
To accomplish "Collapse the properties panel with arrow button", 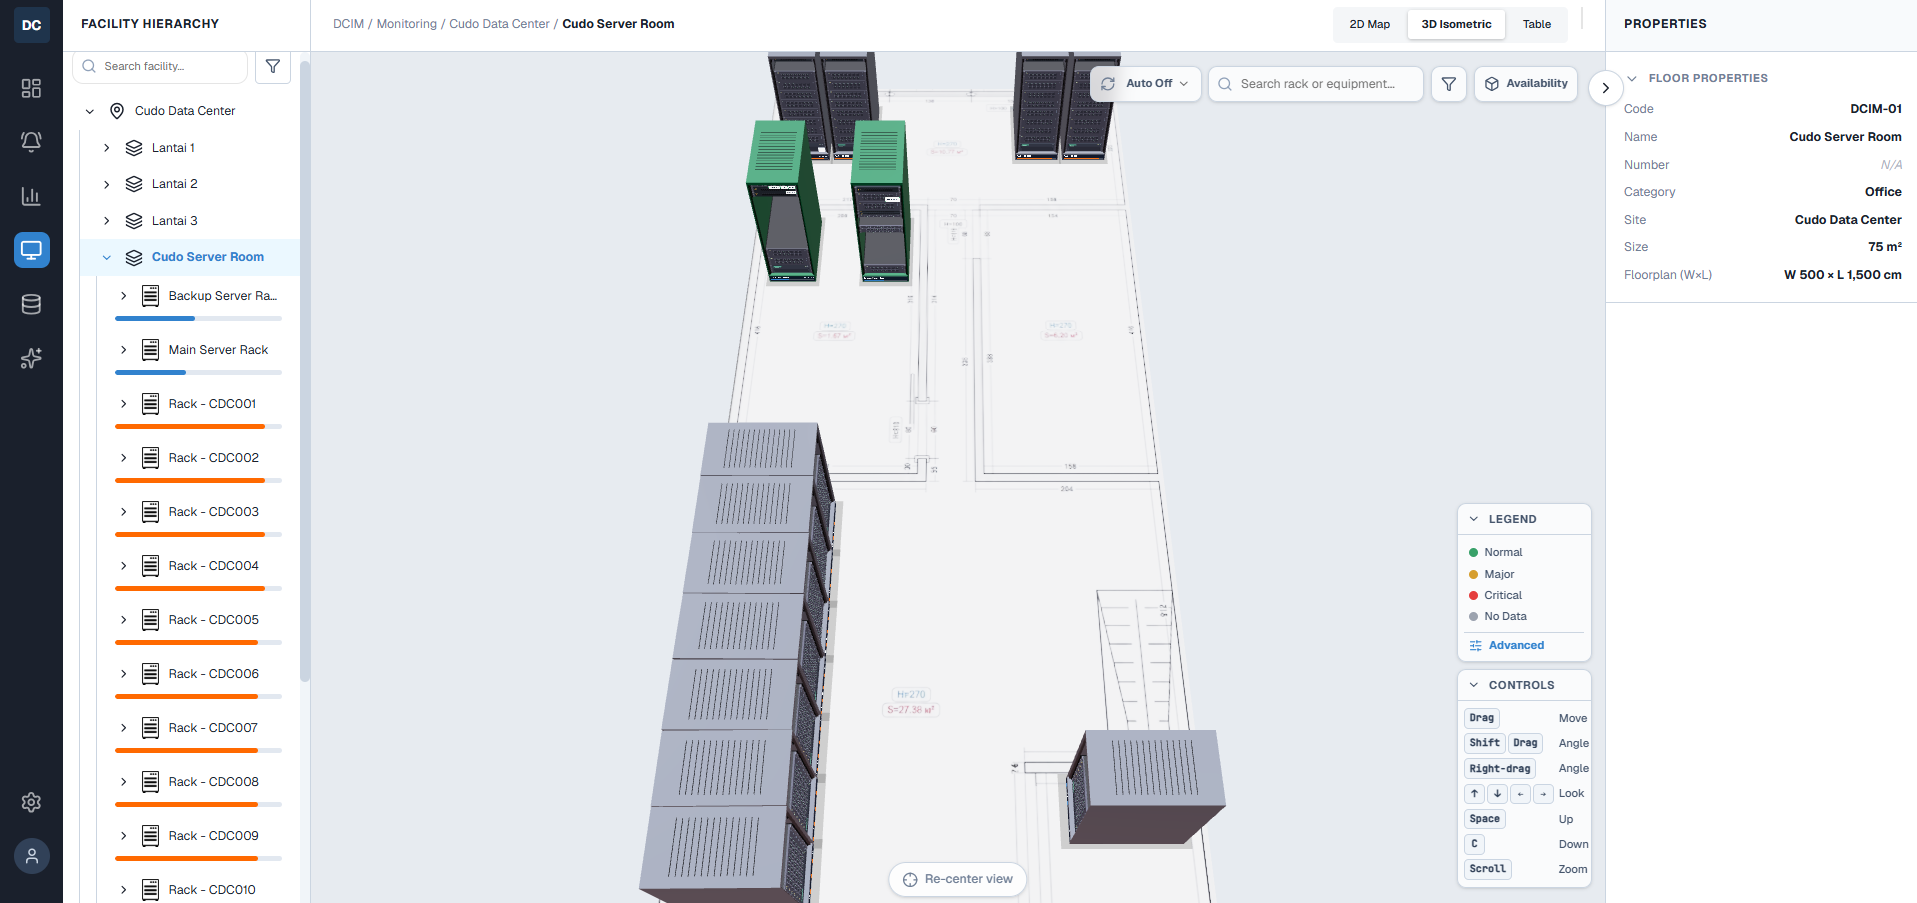I will [x=1605, y=88].
